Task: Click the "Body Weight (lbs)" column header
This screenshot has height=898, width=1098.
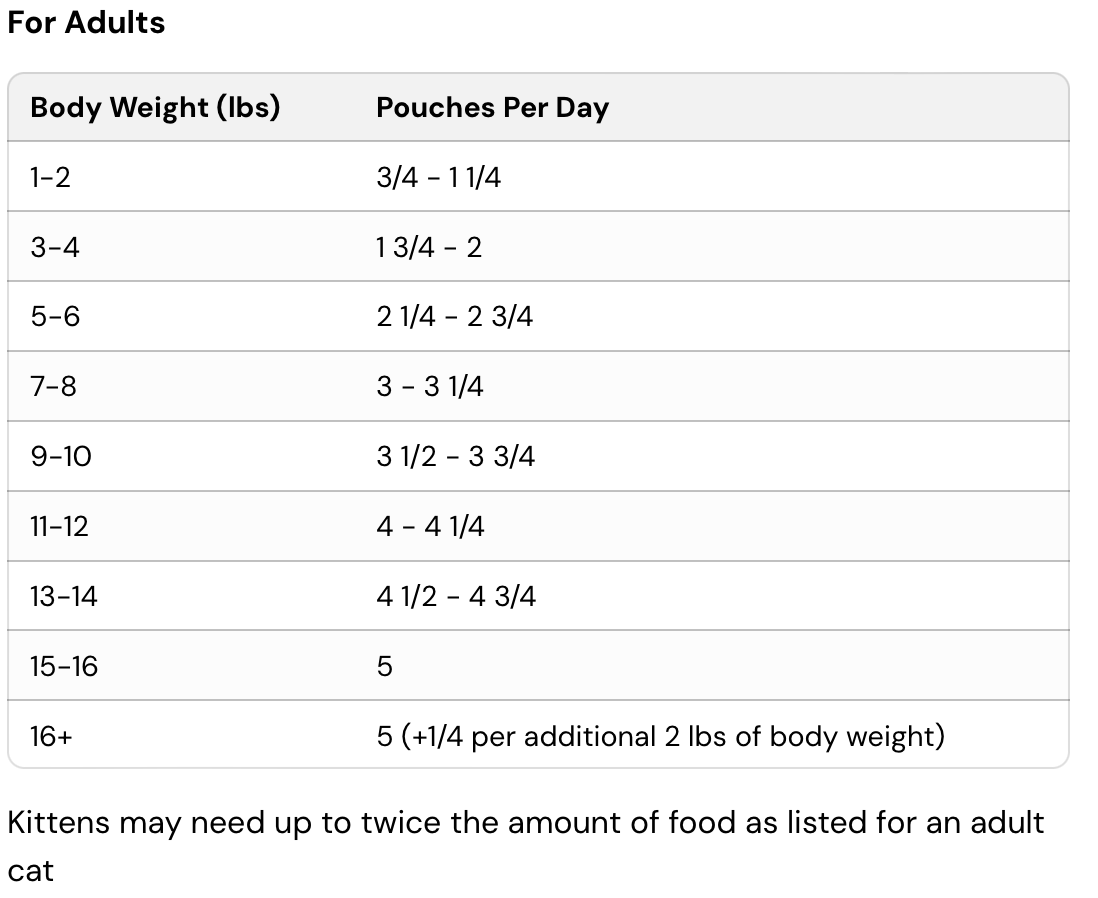Action: 155,108
